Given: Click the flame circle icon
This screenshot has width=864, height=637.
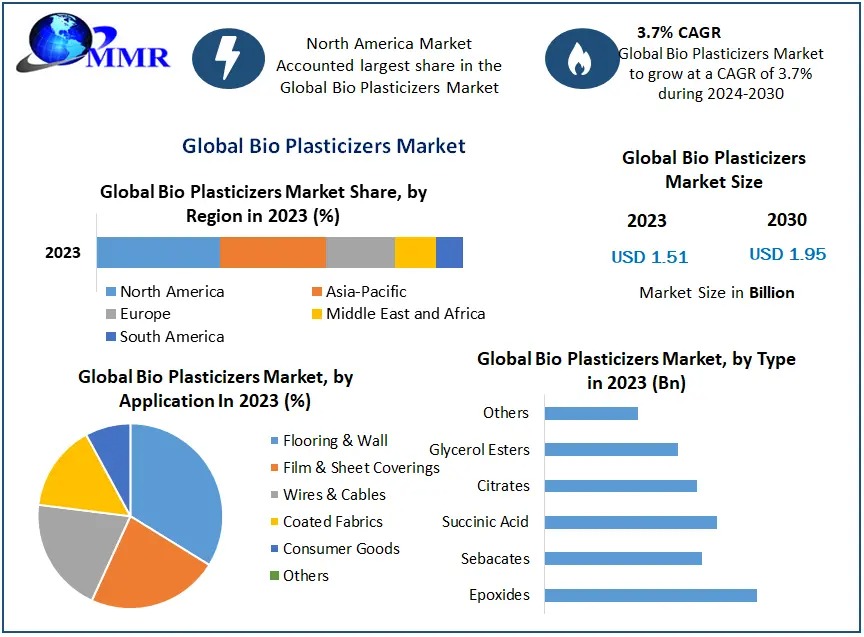Looking at the screenshot, I should tap(581, 60).
